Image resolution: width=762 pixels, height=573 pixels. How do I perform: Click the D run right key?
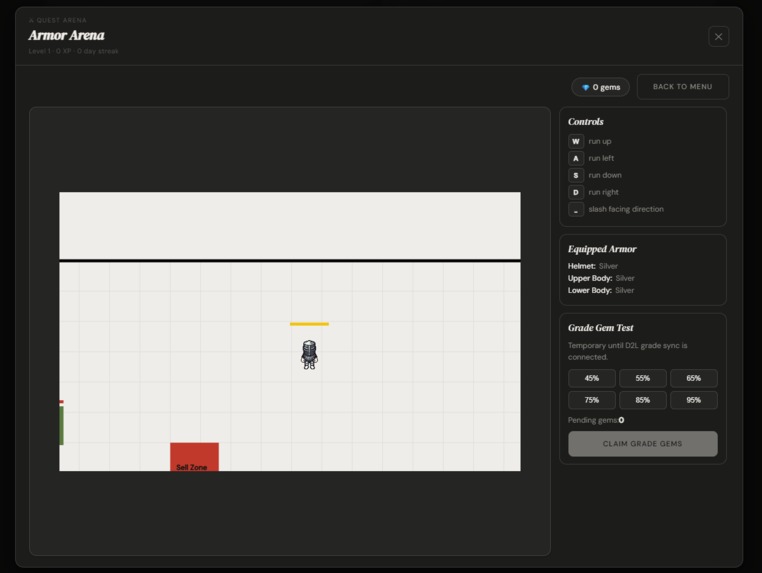point(576,192)
